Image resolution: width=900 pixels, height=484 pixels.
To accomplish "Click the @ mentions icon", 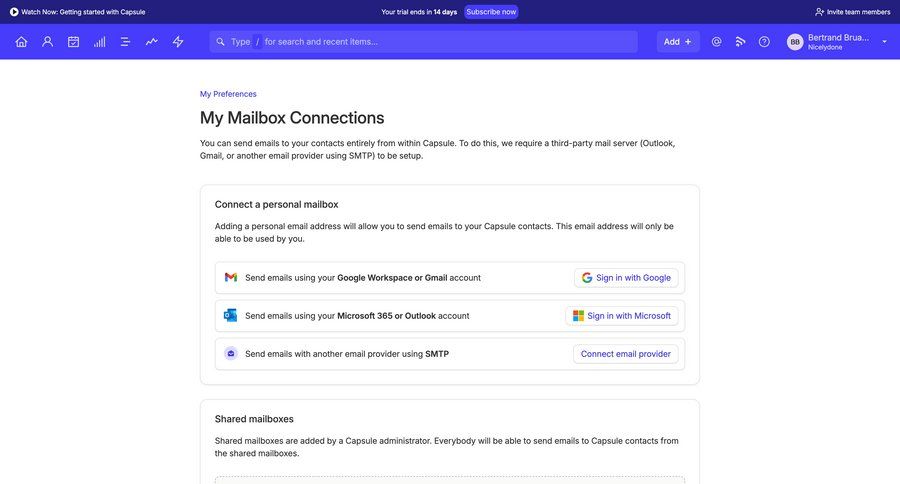I will coord(716,42).
